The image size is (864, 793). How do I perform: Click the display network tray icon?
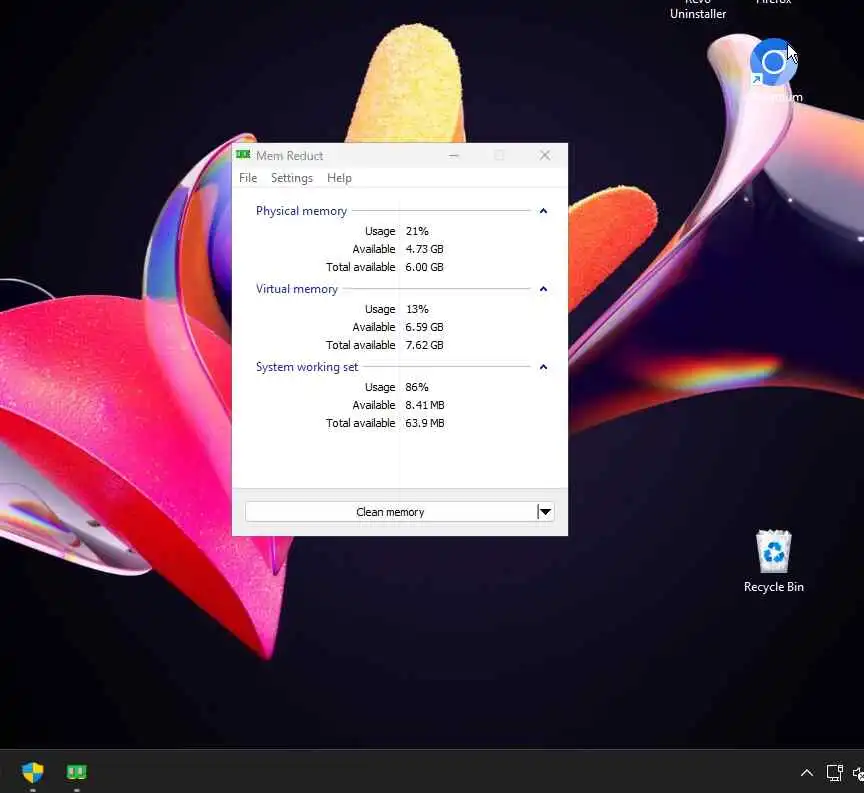click(x=835, y=773)
